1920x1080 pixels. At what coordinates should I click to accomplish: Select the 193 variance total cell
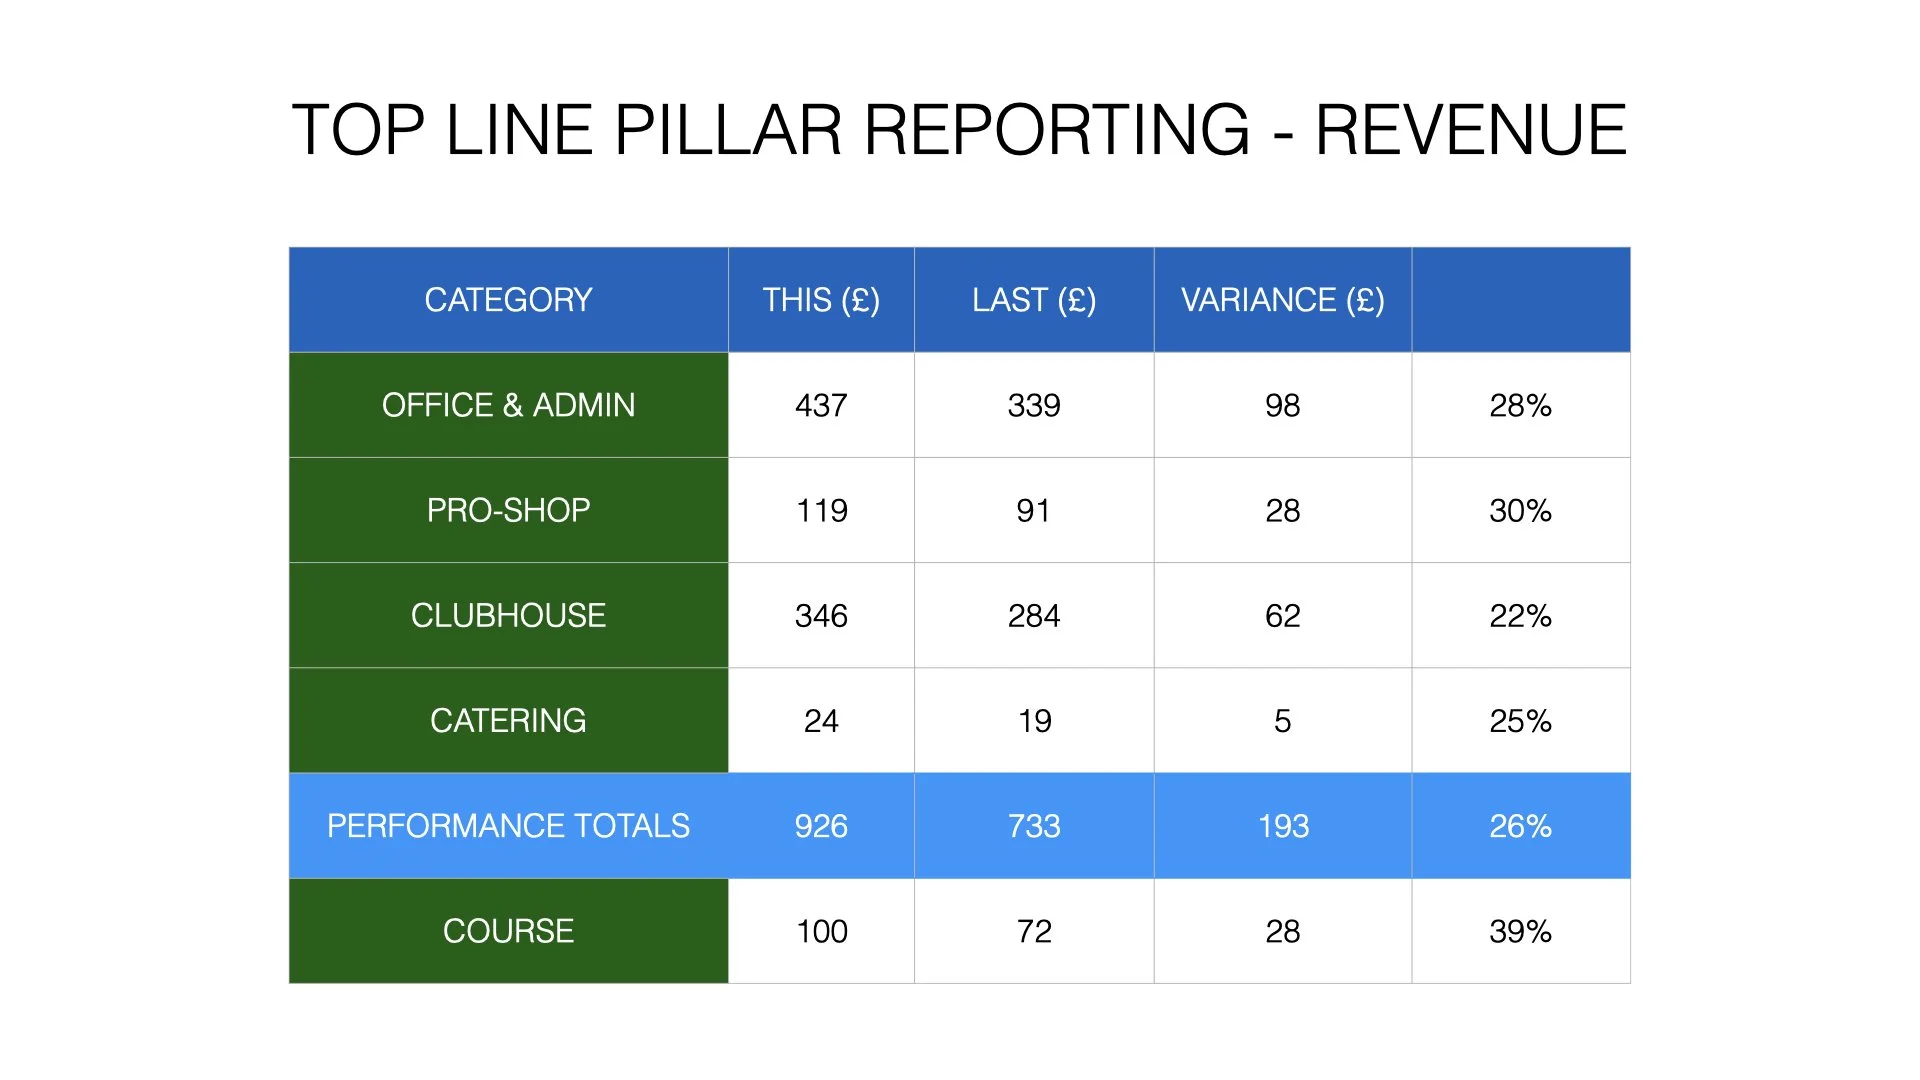click(1282, 826)
